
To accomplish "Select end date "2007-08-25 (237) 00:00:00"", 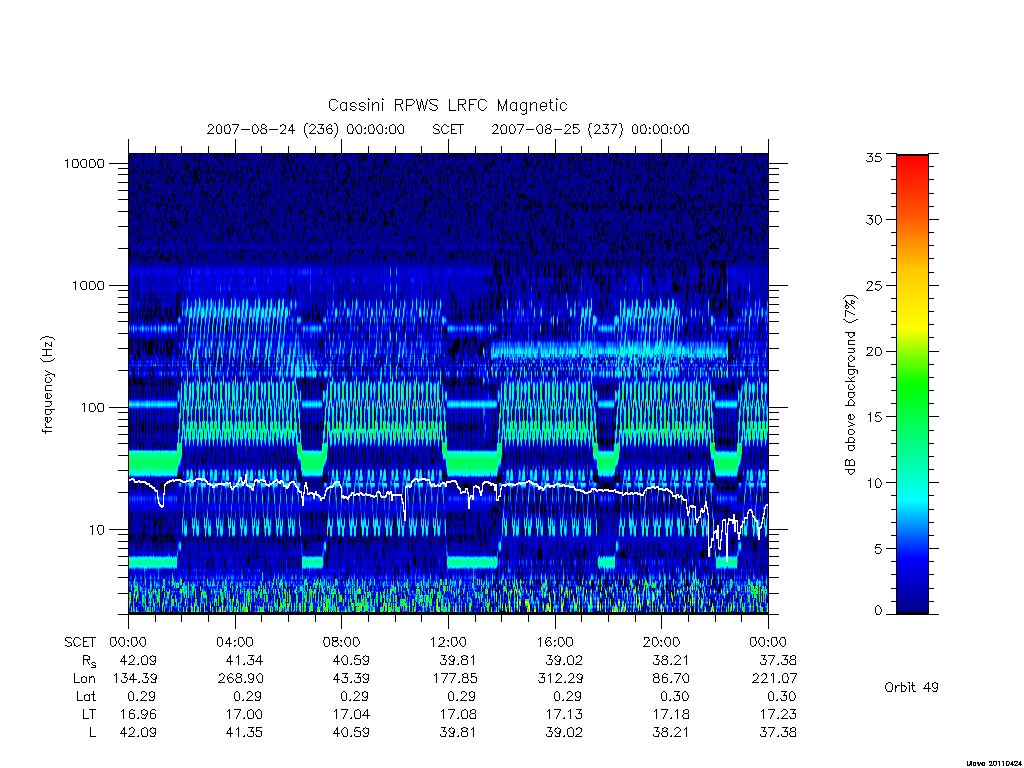I will [590, 129].
